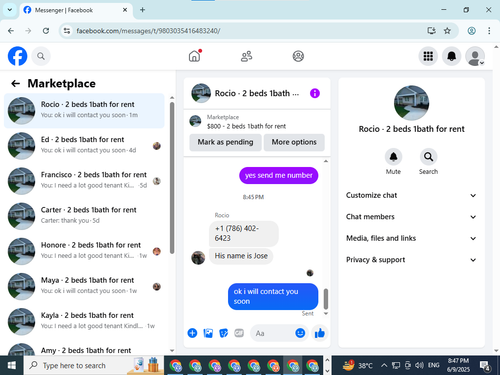Open the Carter conversation

pyautogui.click(x=84, y=216)
